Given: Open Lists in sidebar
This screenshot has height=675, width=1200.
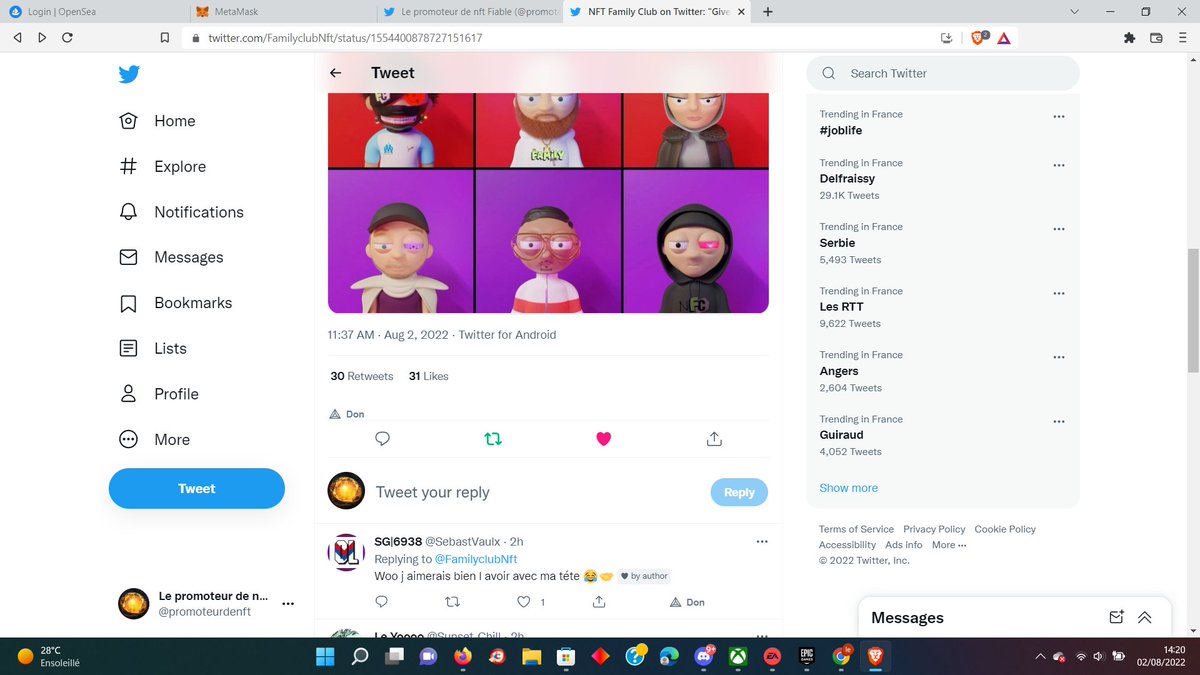Looking at the screenshot, I should (153, 348).
